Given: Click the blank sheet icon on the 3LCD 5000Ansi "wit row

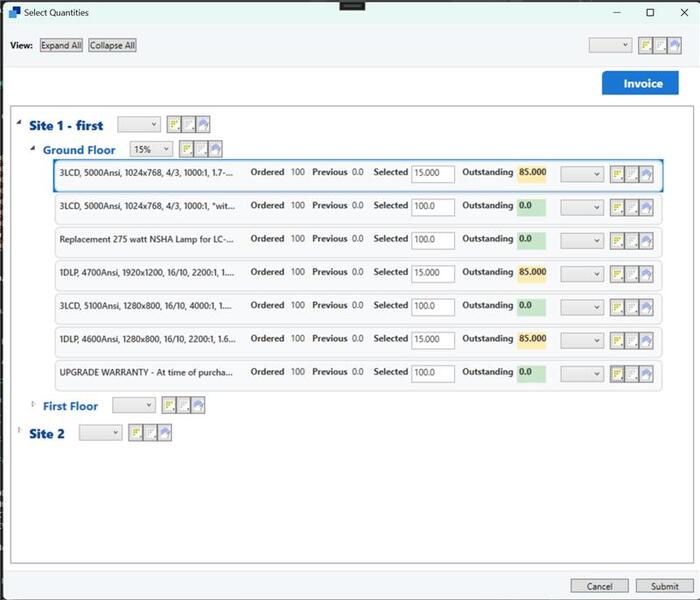Looking at the screenshot, I should 632,208.
